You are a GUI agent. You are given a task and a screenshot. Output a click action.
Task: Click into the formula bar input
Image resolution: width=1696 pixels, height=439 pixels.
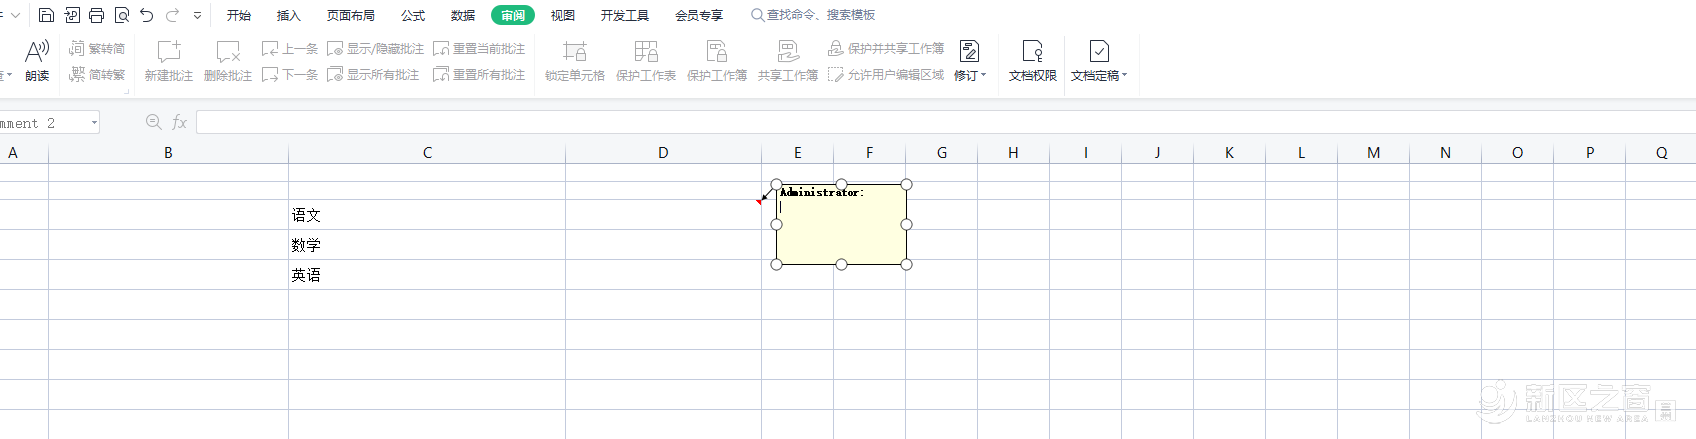[x=945, y=122]
